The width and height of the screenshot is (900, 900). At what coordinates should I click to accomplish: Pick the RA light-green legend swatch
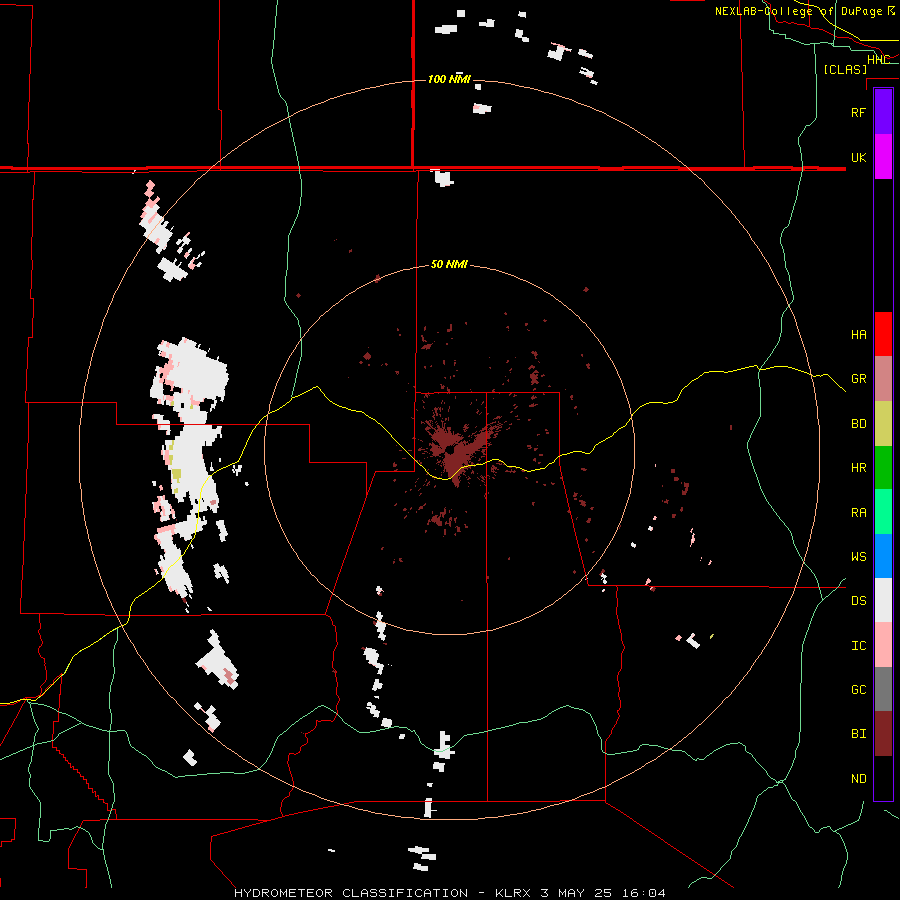[x=883, y=512]
